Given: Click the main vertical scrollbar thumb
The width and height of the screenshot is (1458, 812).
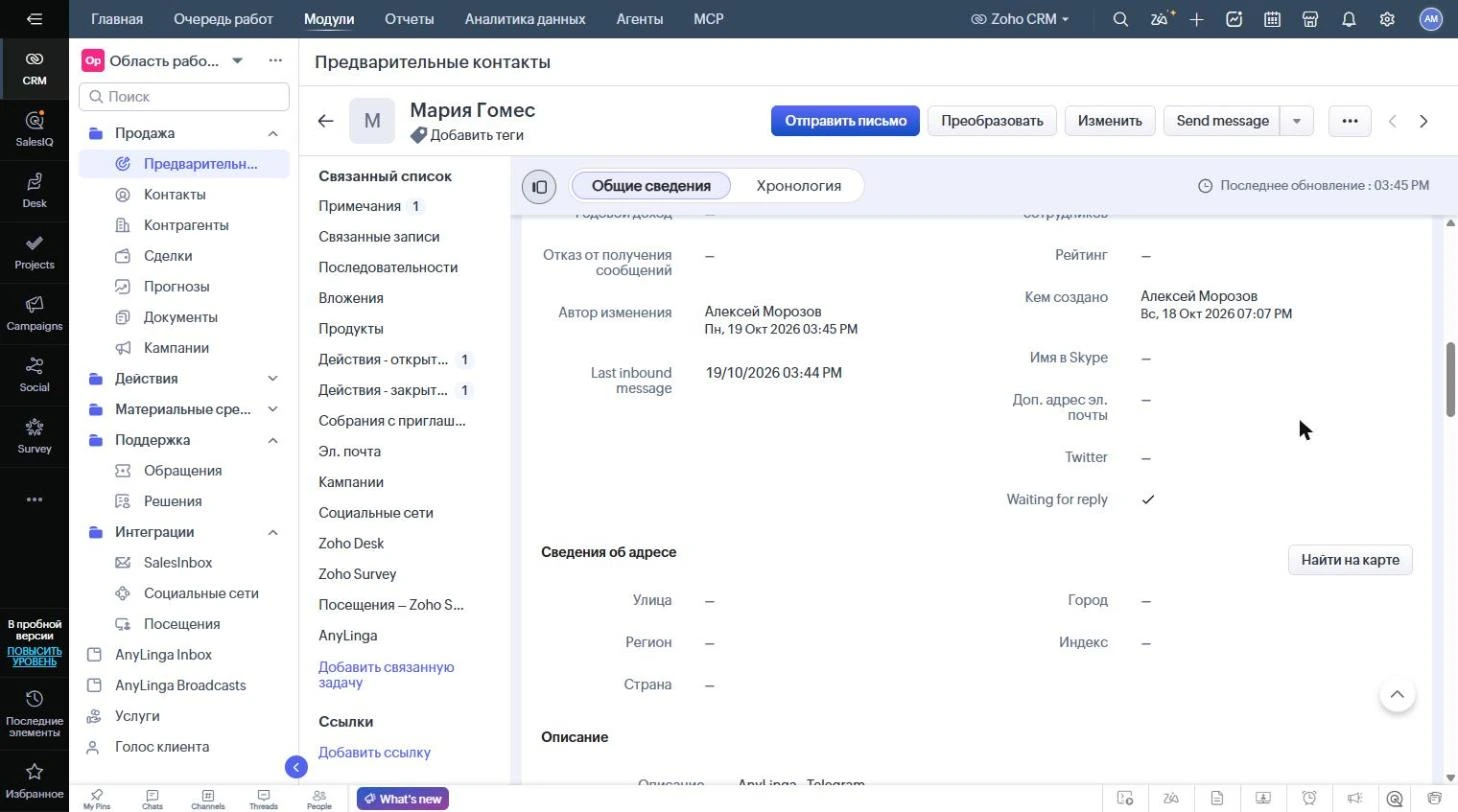Looking at the screenshot, I should 1451,379.
